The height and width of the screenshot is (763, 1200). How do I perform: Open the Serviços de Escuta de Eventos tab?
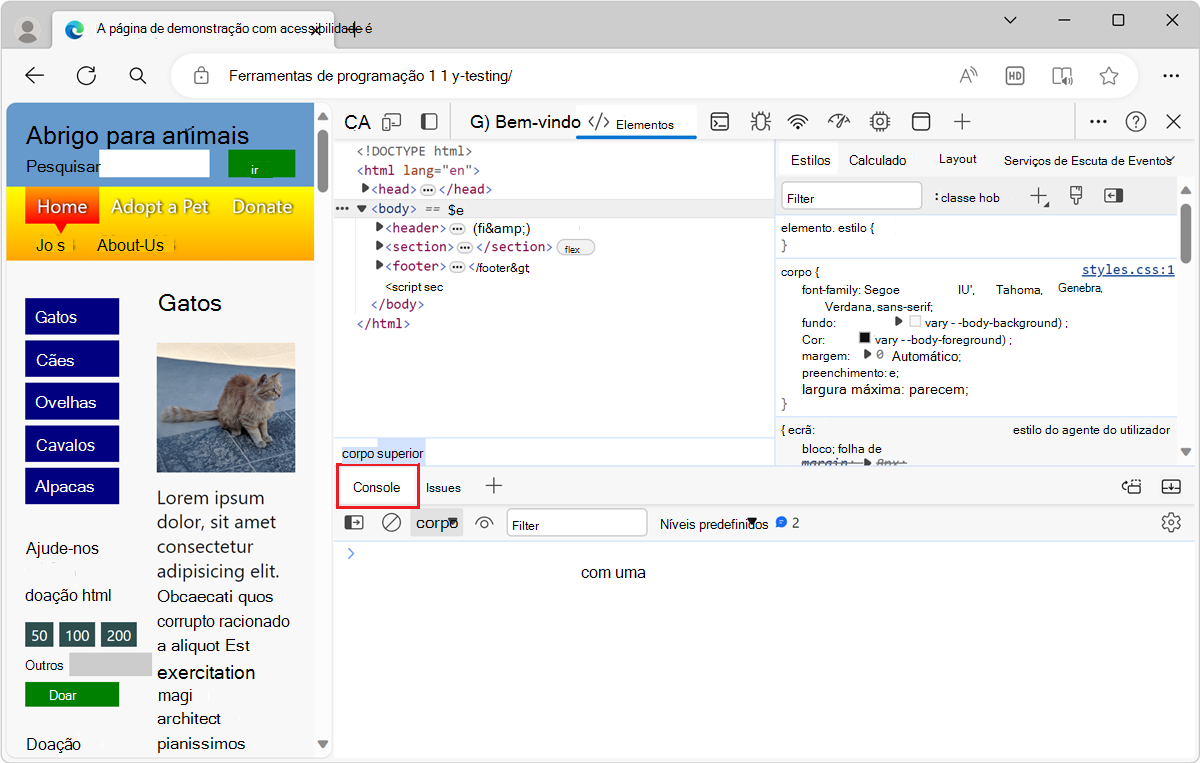pyautogui.click(x=1087, y=160)
